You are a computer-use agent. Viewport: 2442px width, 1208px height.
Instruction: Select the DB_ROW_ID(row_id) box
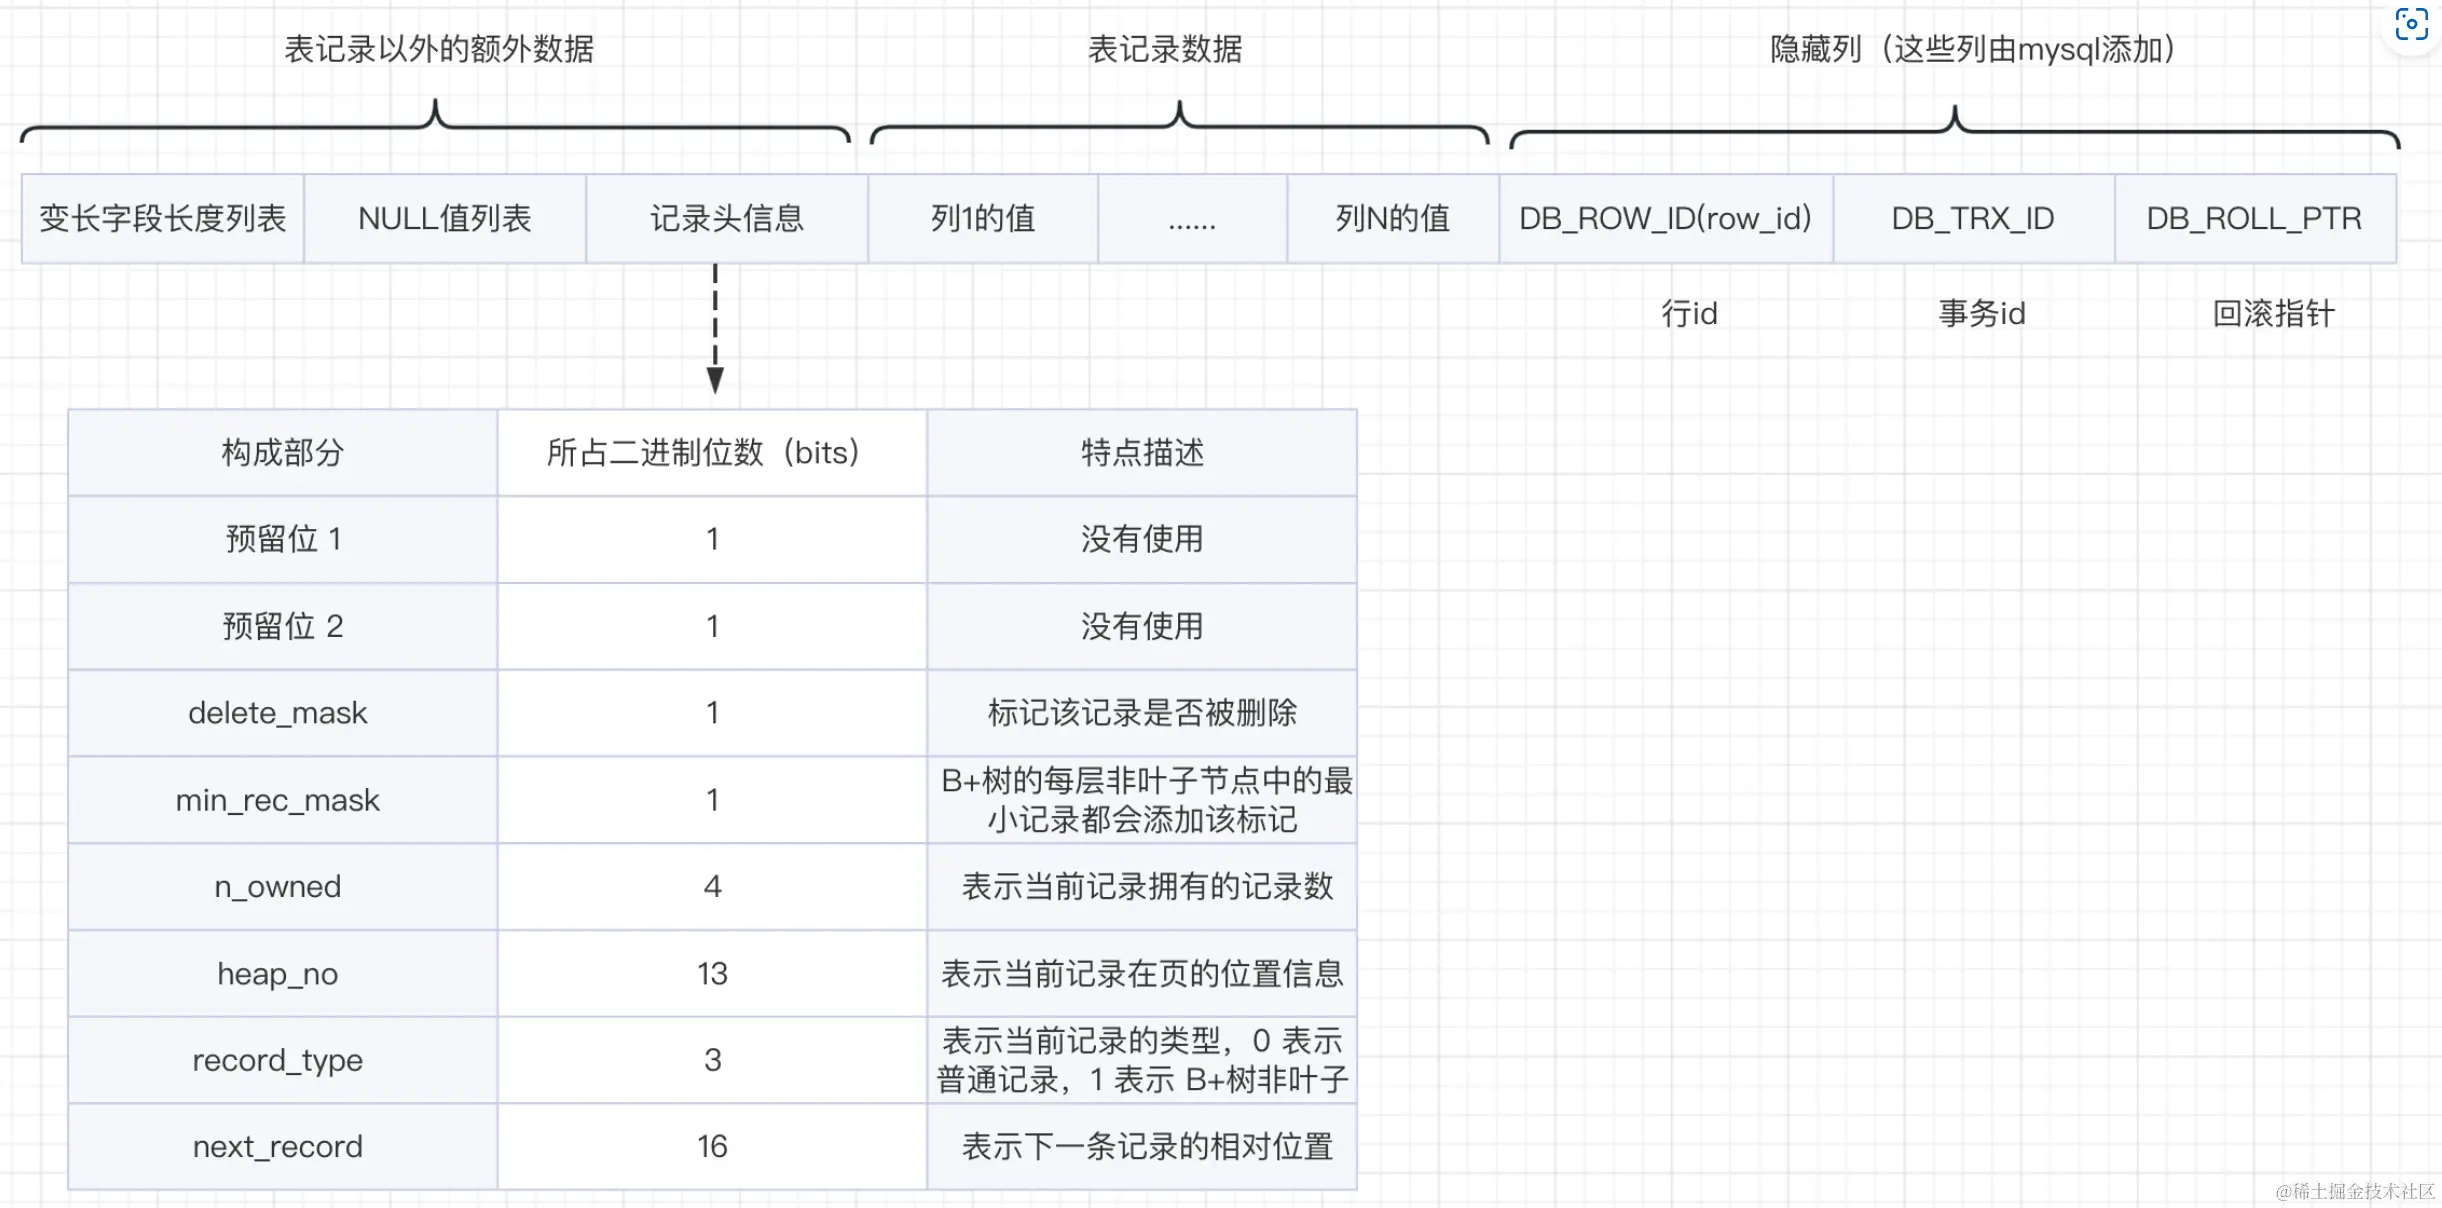click(x=1665, y=219)
